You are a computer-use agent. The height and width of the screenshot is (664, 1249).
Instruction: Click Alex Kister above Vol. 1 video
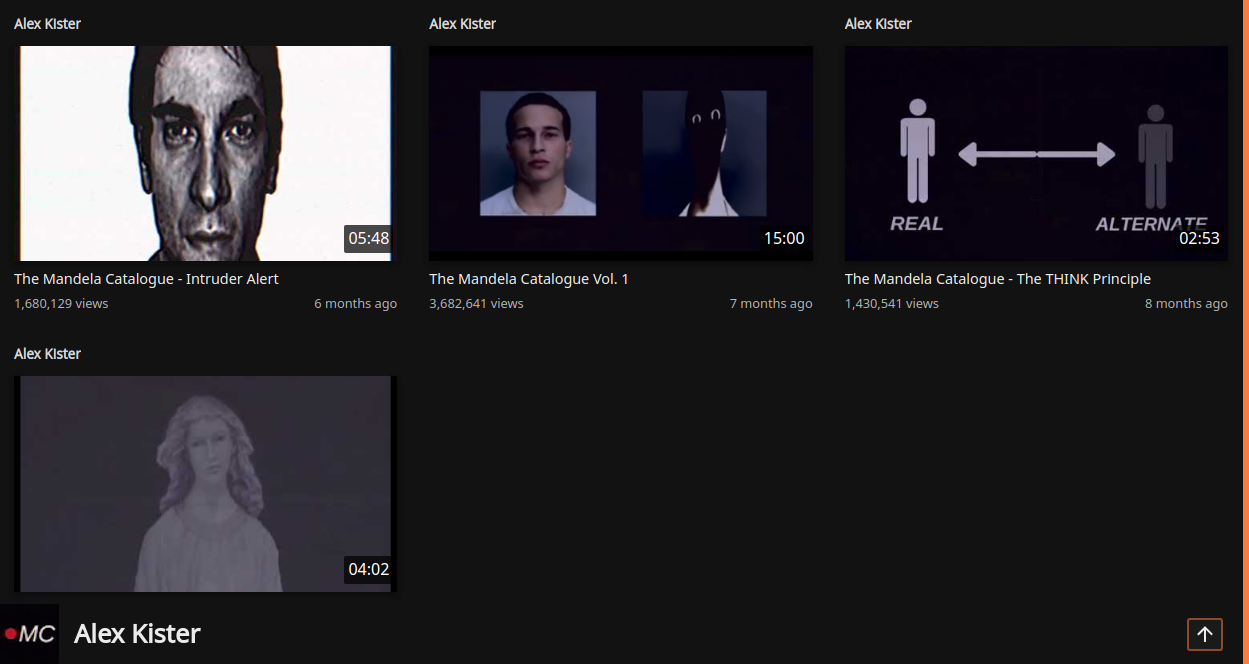pos(463,24)
